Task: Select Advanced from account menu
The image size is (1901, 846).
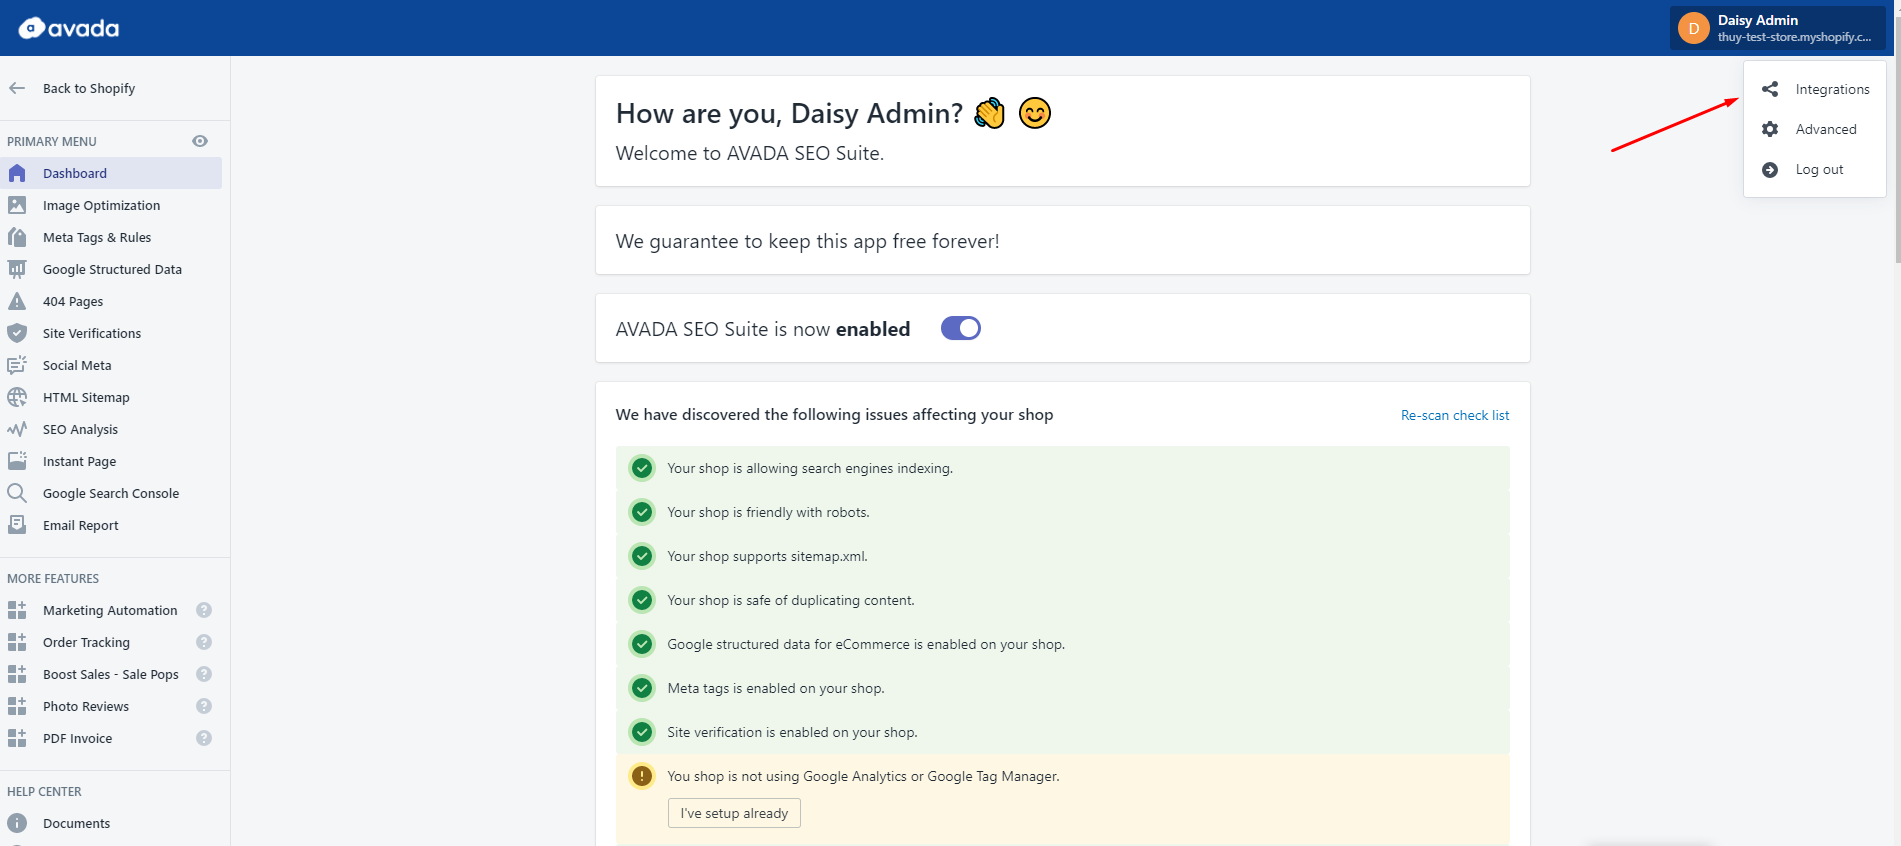Action: [1815, 129]
